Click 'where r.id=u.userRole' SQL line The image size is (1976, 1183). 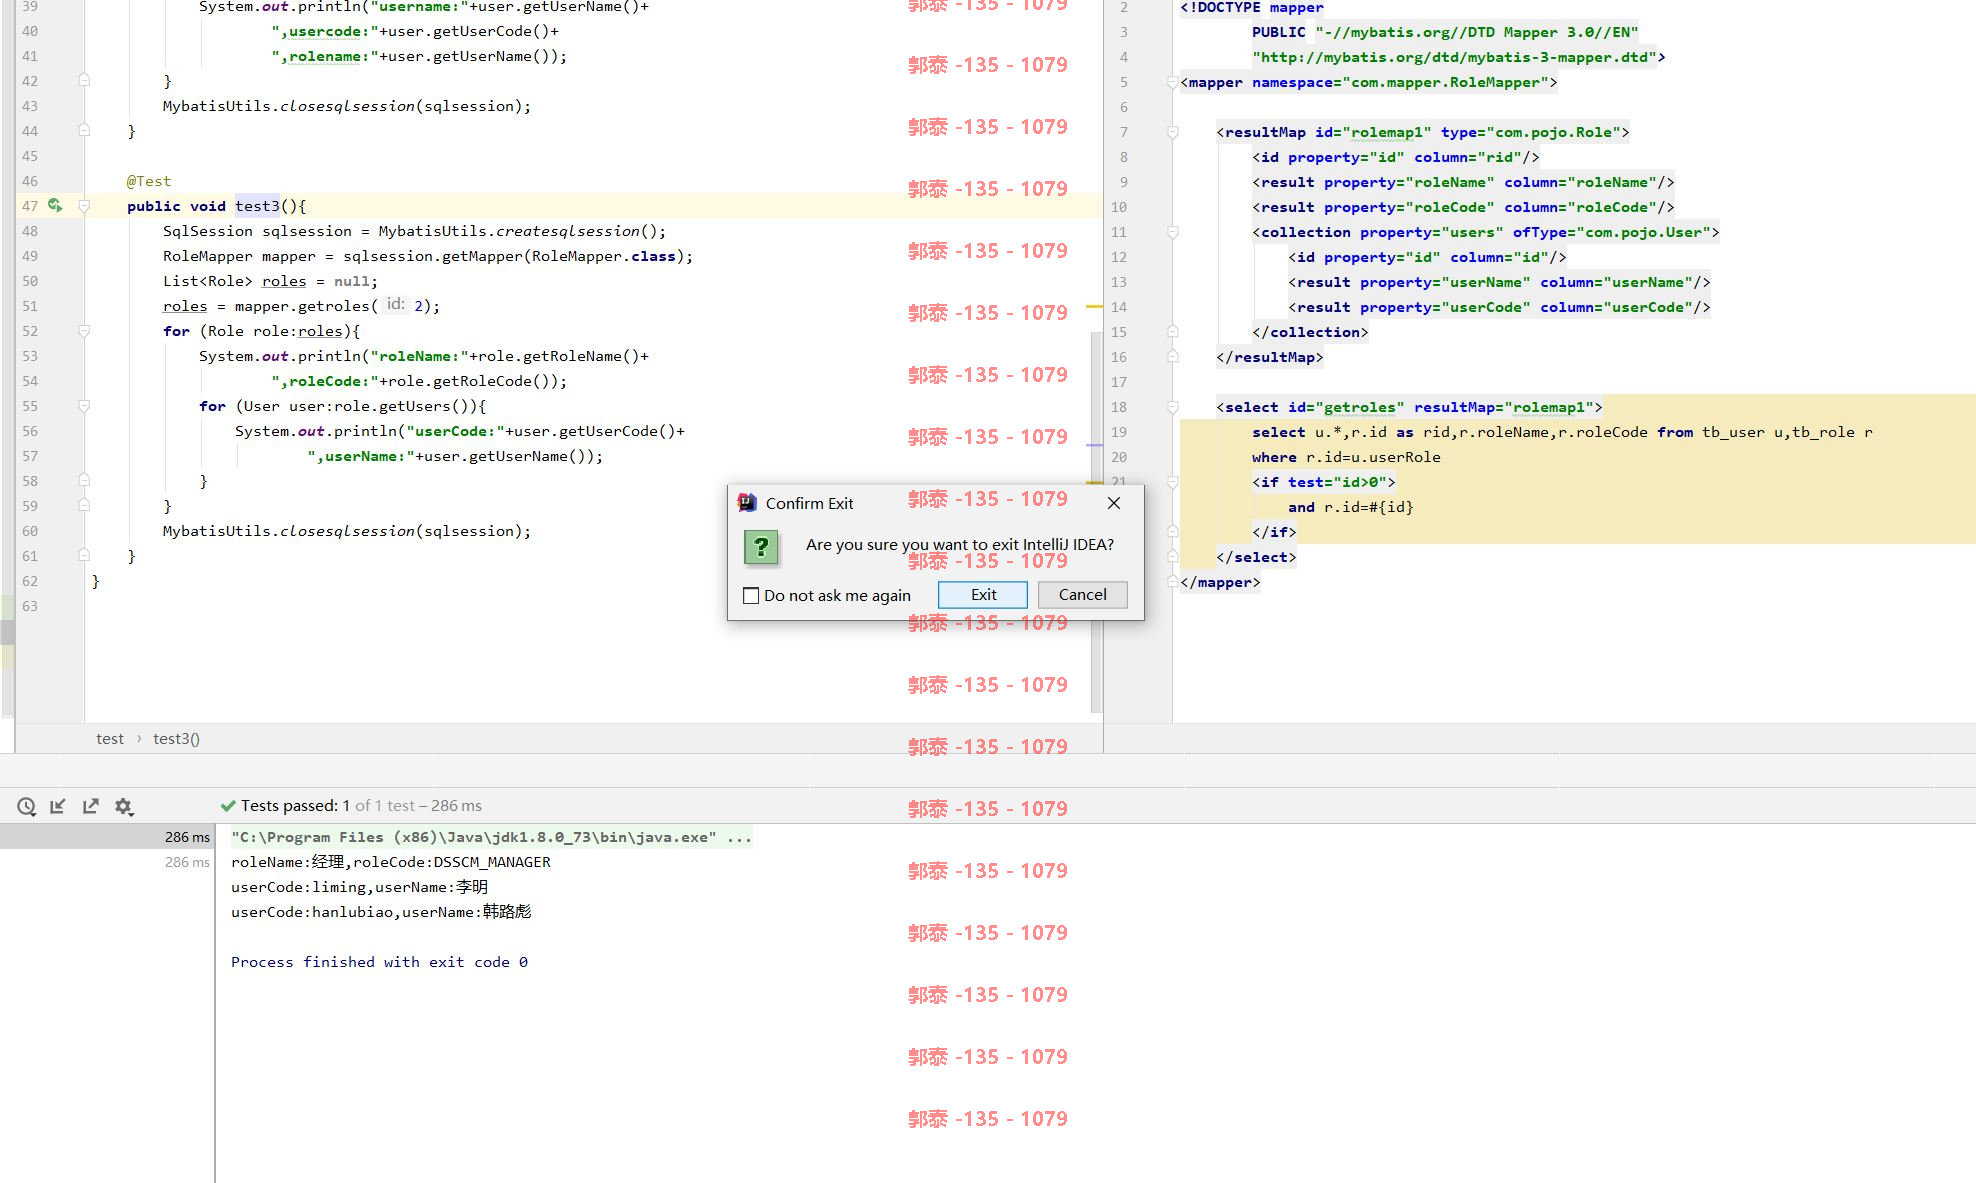(x=1346, y=457)
